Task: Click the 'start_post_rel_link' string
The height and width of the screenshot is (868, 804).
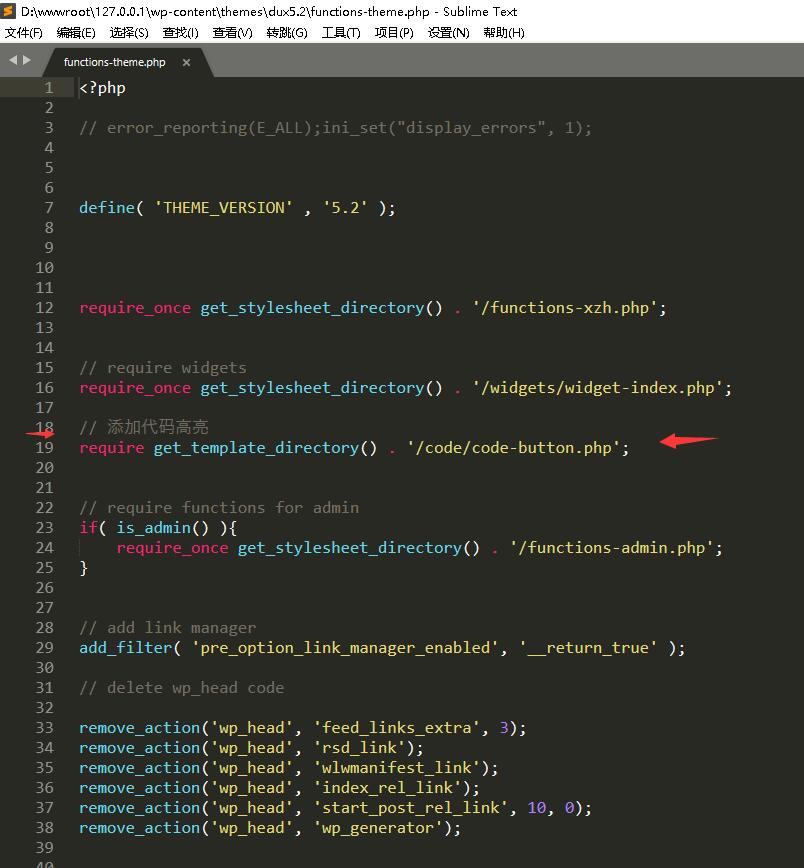Action: 410,808
